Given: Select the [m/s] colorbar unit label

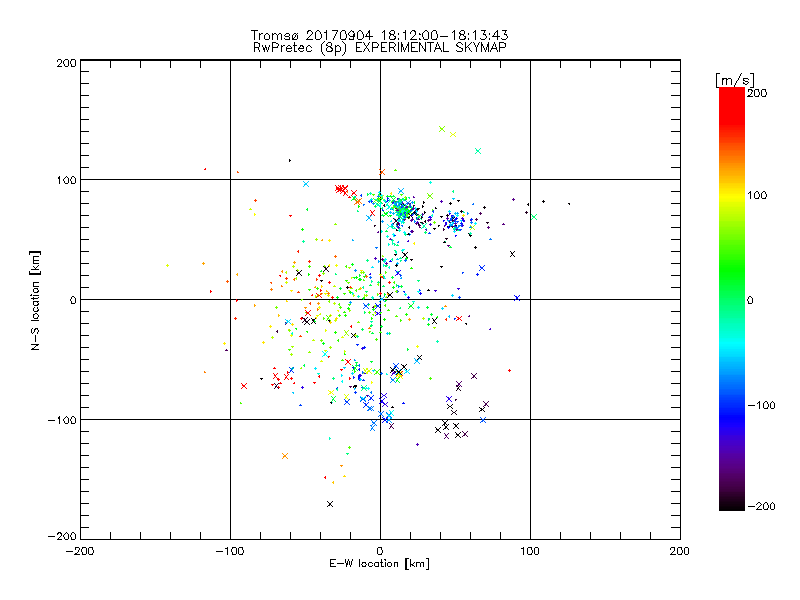Looking at the screenshot, I should (x=735, y=80).
